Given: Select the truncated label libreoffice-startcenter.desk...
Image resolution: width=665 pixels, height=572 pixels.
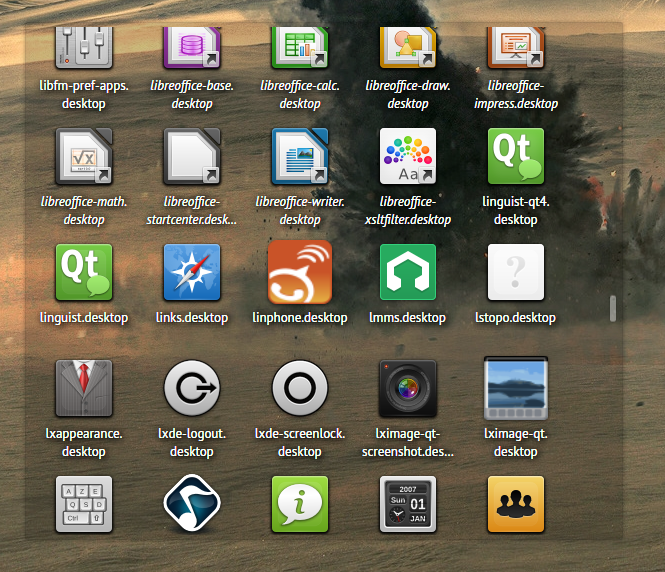Looking at the screenshot, I should pyautogui.click(x=192, y=210).
